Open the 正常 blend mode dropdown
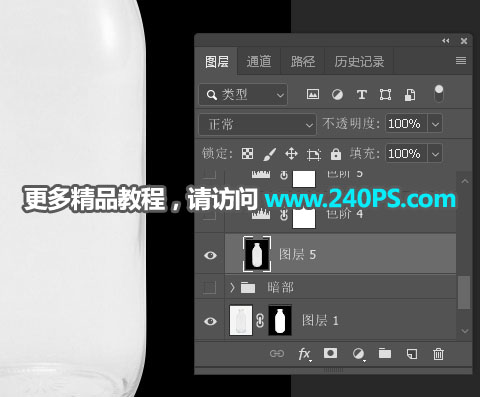This screenshot has height=397, width=480. [x=257, y=124]
